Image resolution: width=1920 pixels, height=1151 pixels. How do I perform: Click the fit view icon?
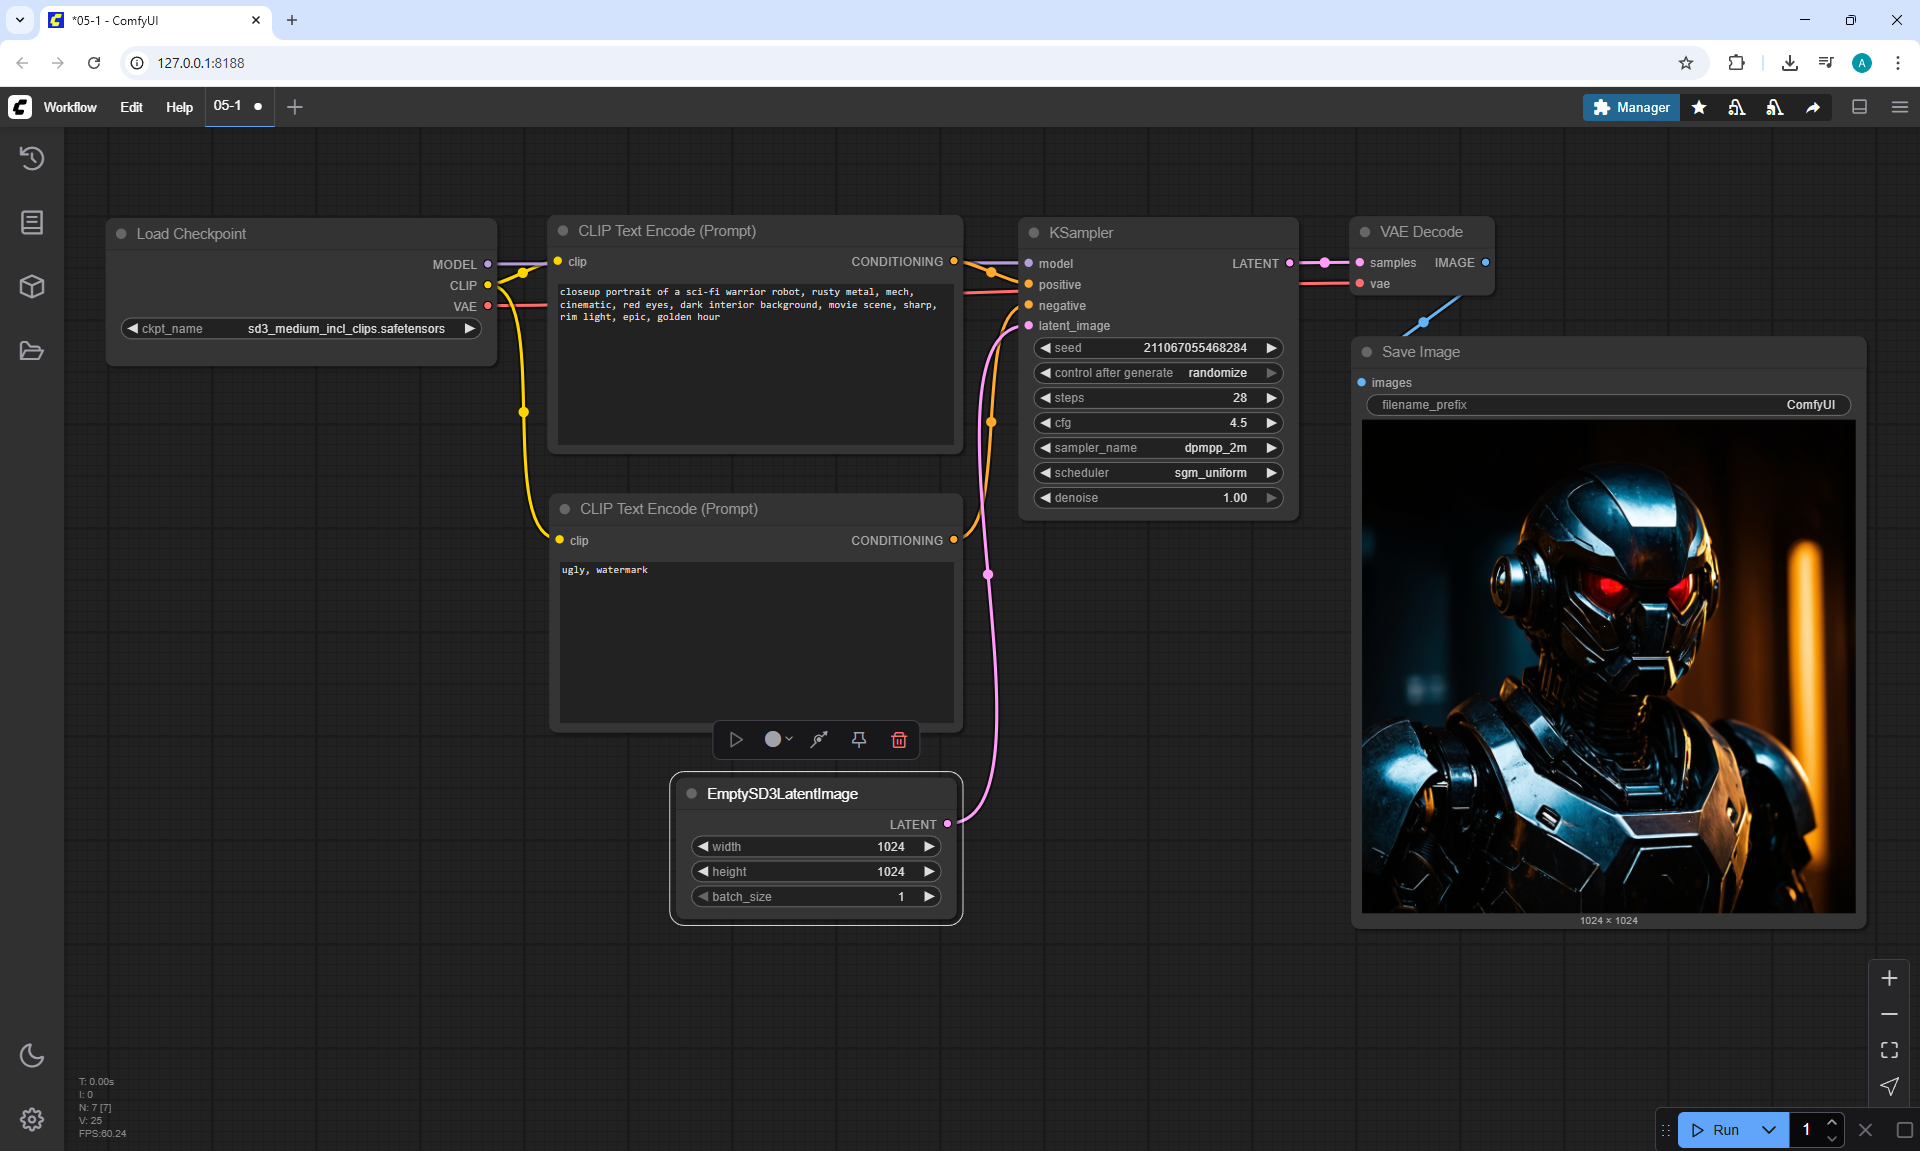[1889, 1050]
